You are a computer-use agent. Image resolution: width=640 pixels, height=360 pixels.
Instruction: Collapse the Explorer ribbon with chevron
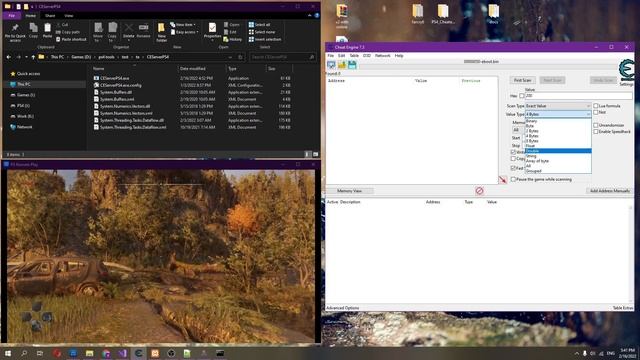click(309, 16)
